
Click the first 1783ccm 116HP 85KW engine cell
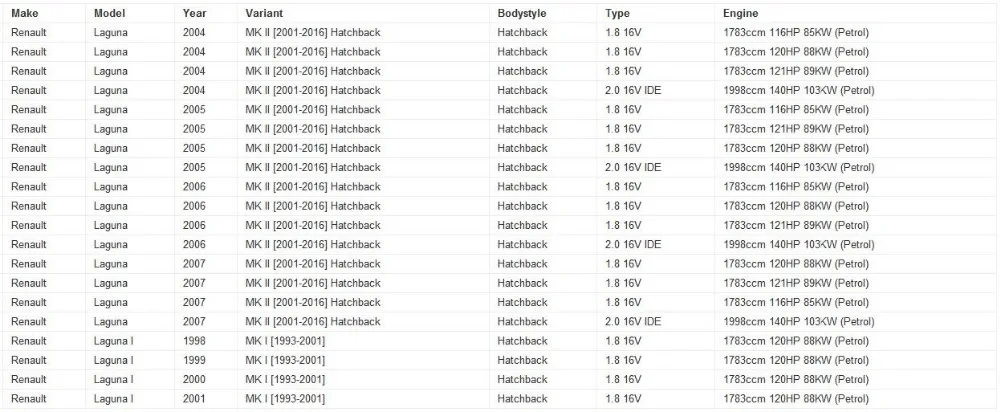click(x=796, y=33)
